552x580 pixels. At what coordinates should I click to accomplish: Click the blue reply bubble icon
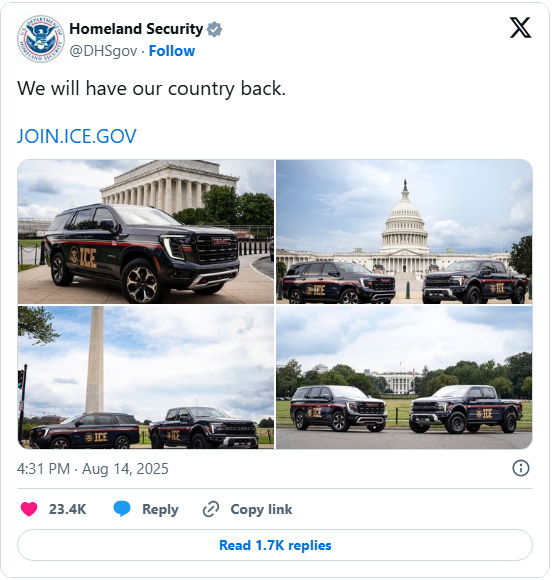coord(122,509)
